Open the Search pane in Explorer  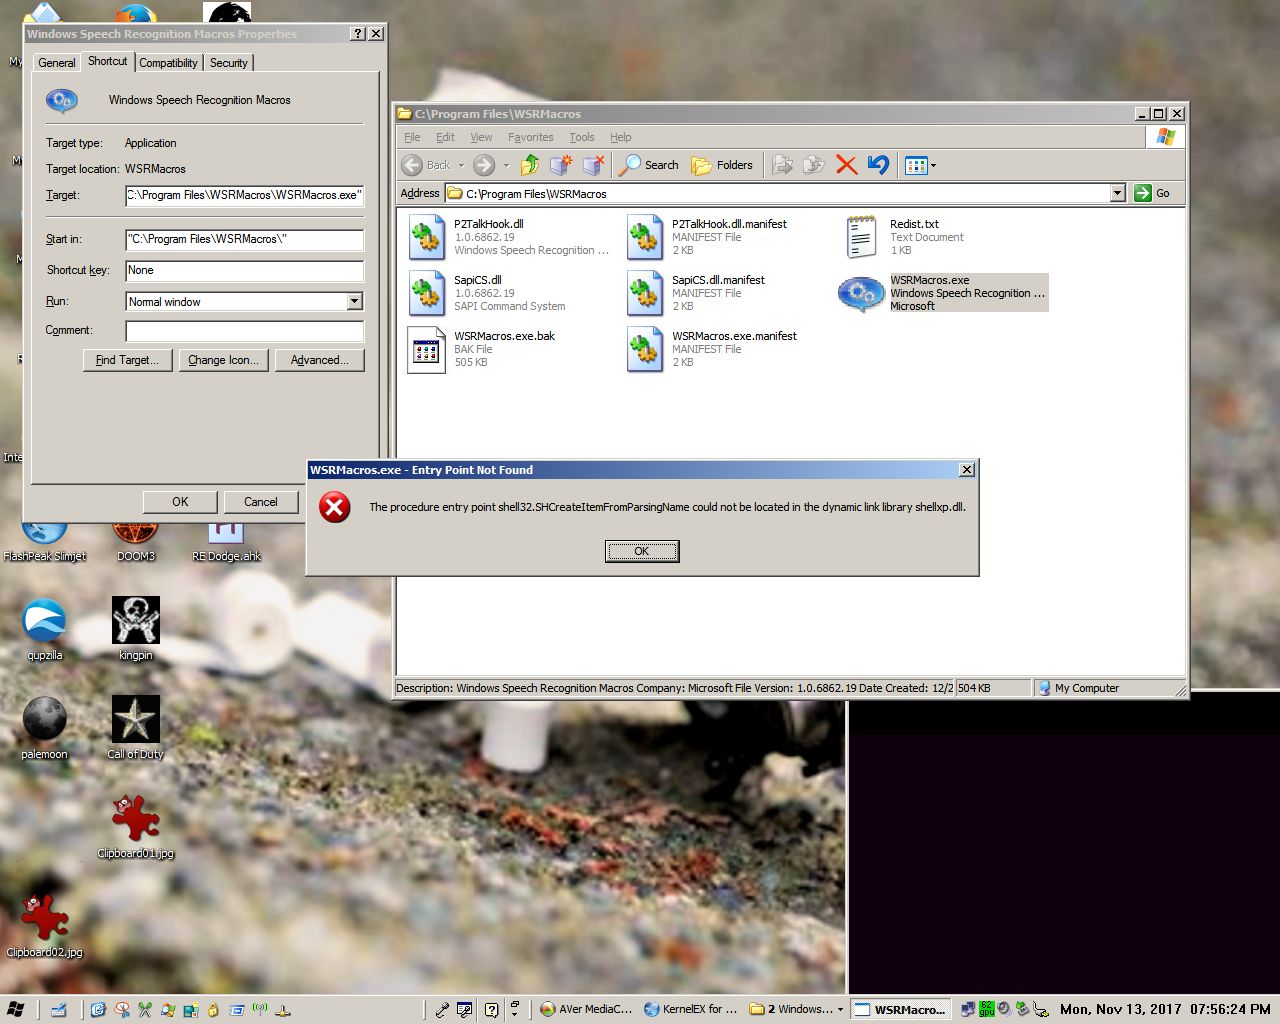click(x=649, y=165)
